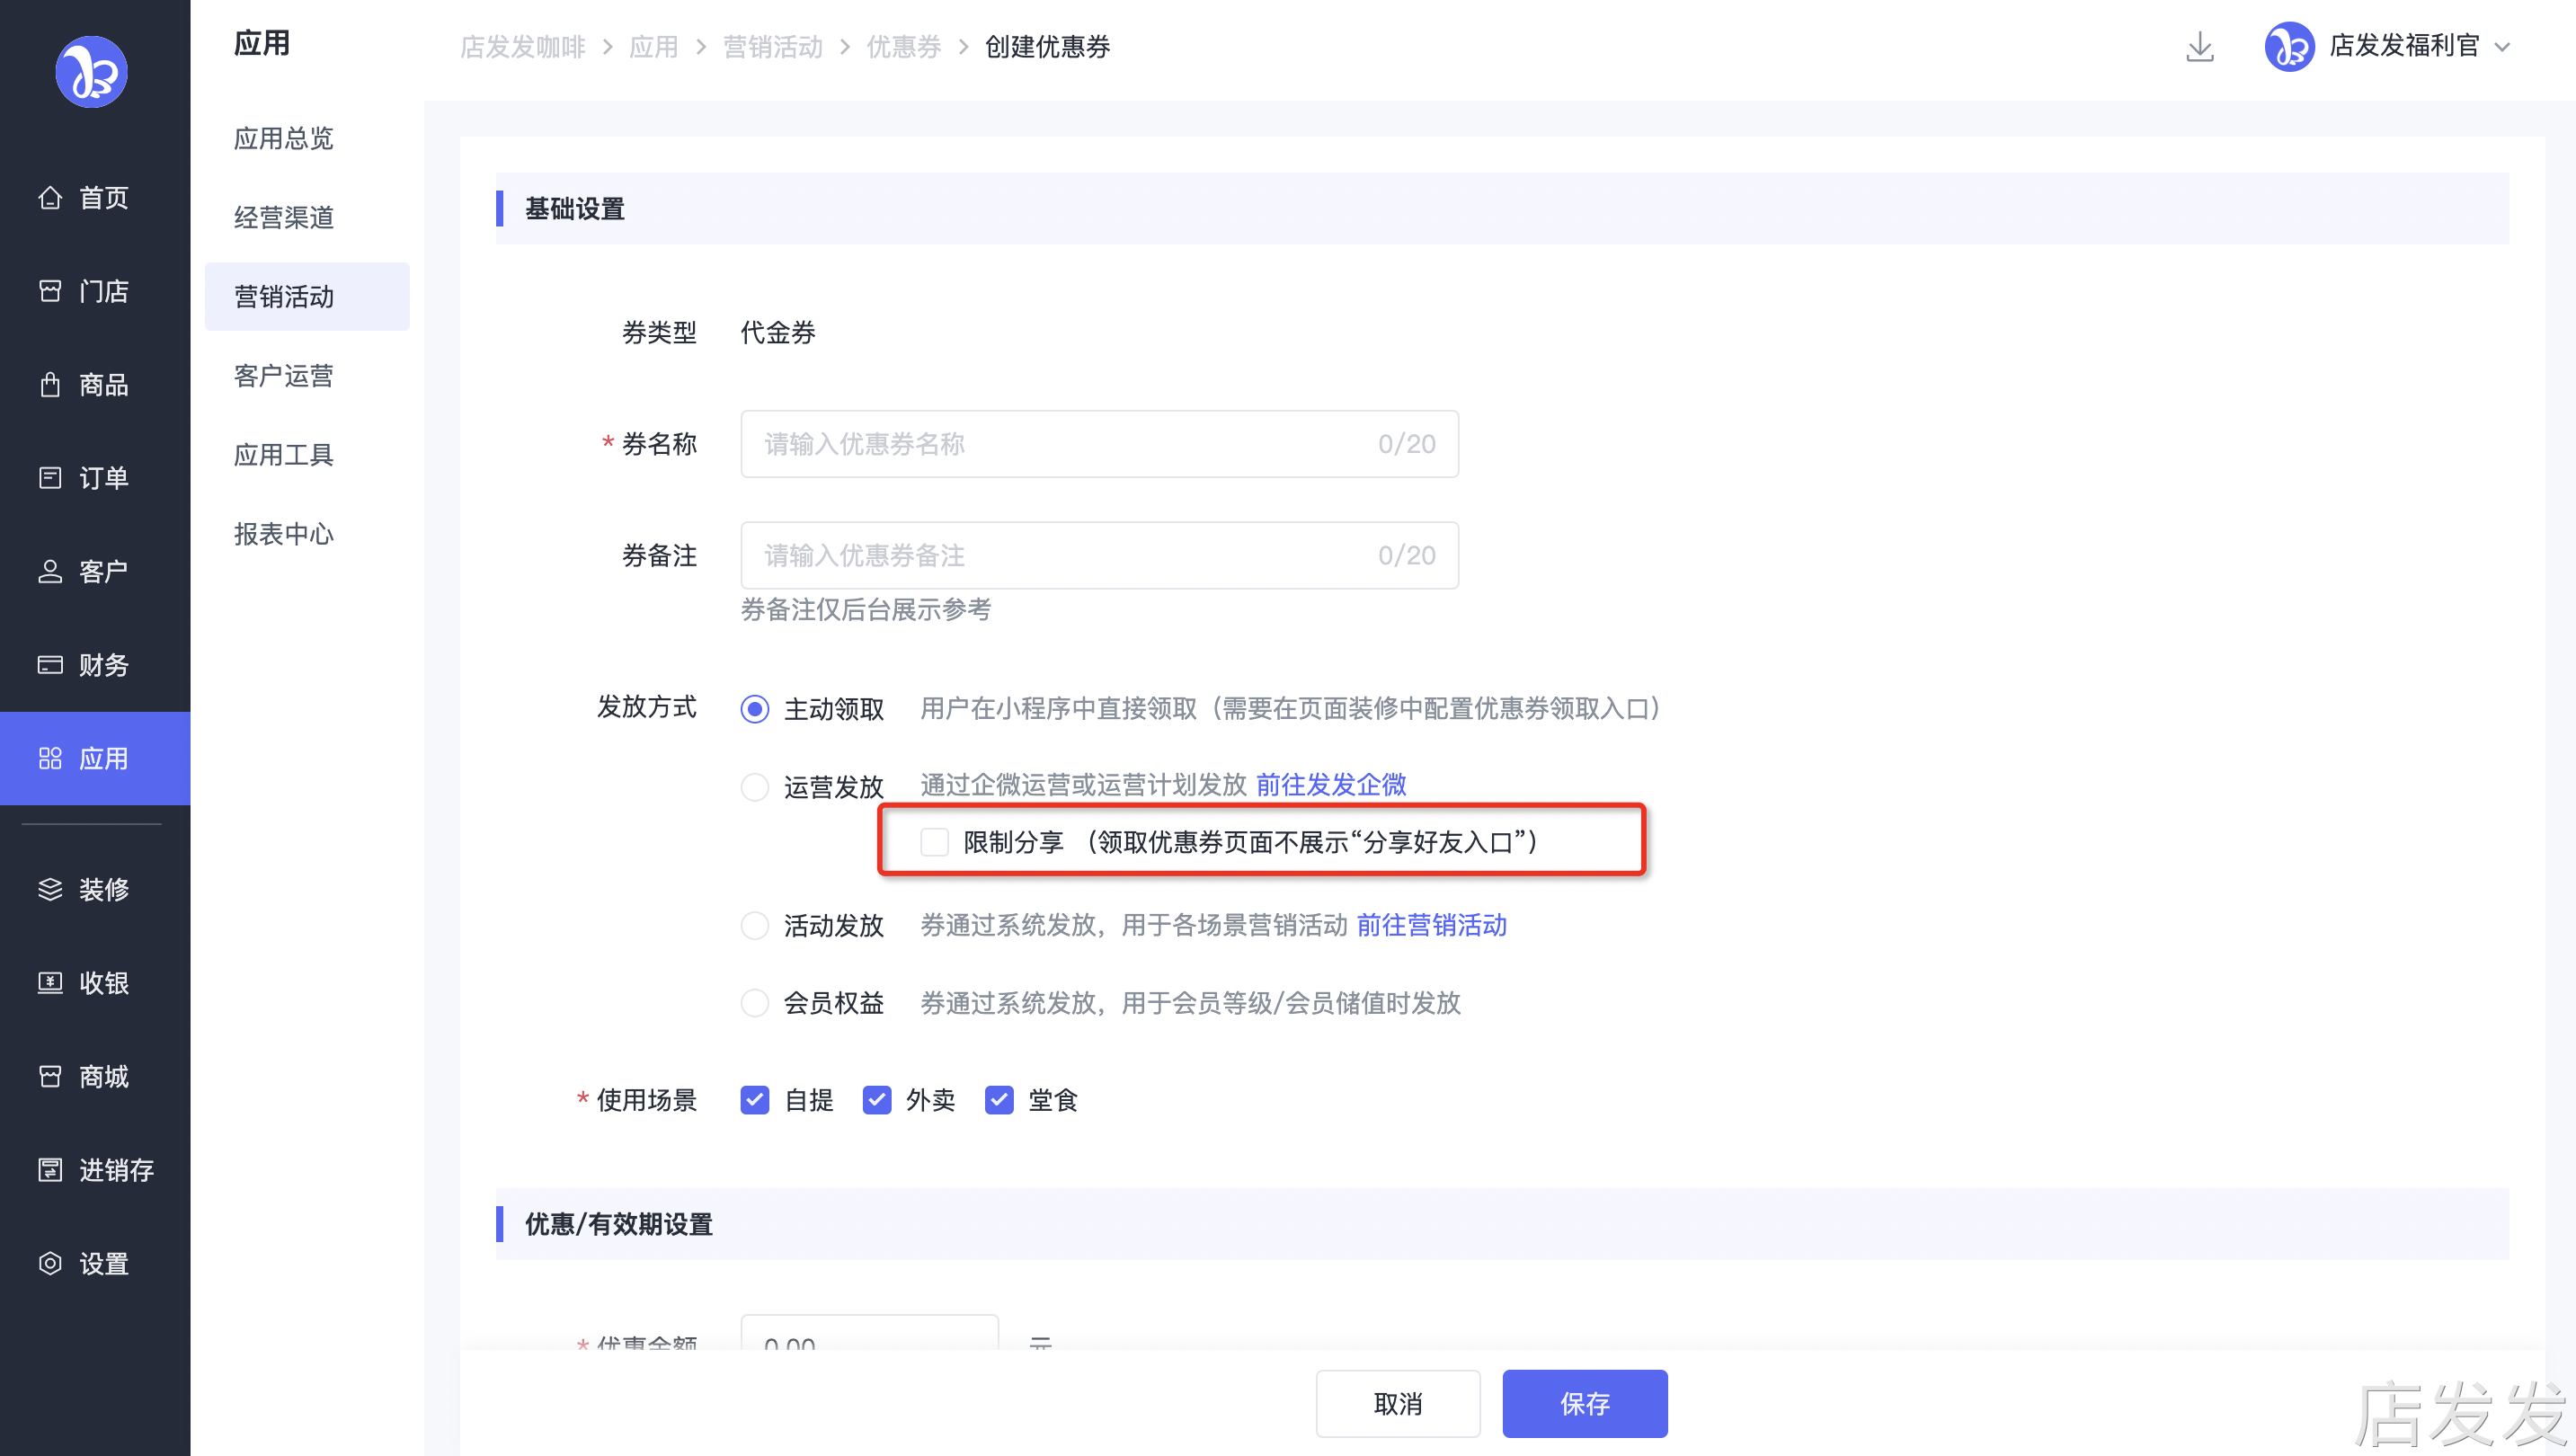
Task: Go to 门店 store icon in sidebar
Action: click(50, 291)
